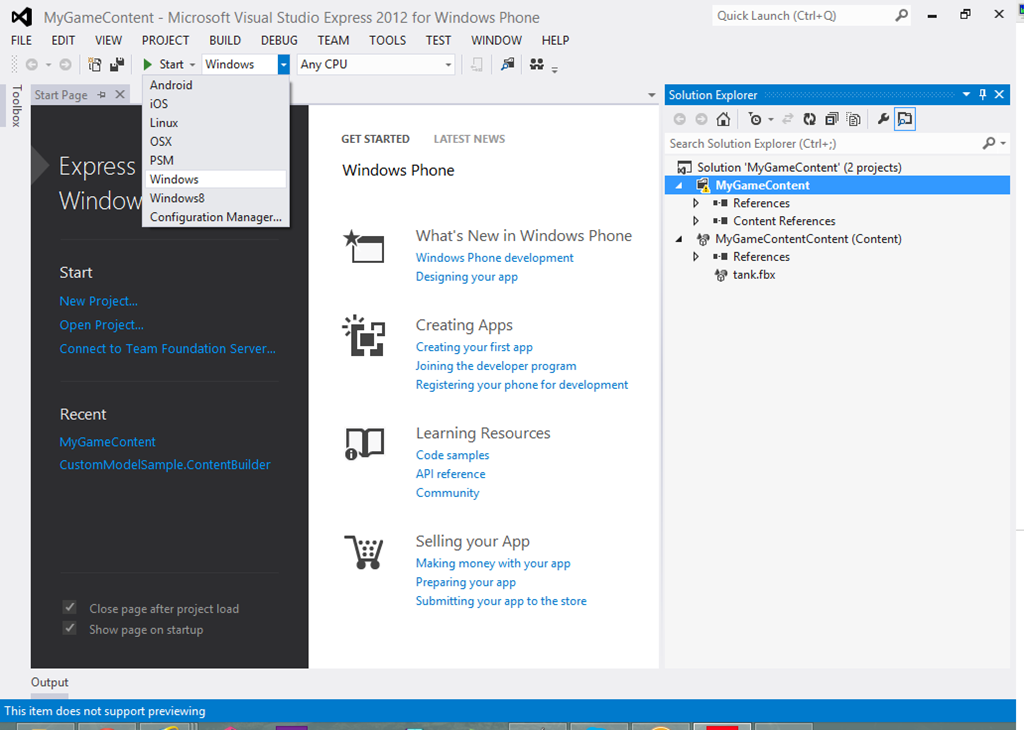Click the Save All toolbar icon
This screenshot has height=730, width=1024.
click(117, 64)
